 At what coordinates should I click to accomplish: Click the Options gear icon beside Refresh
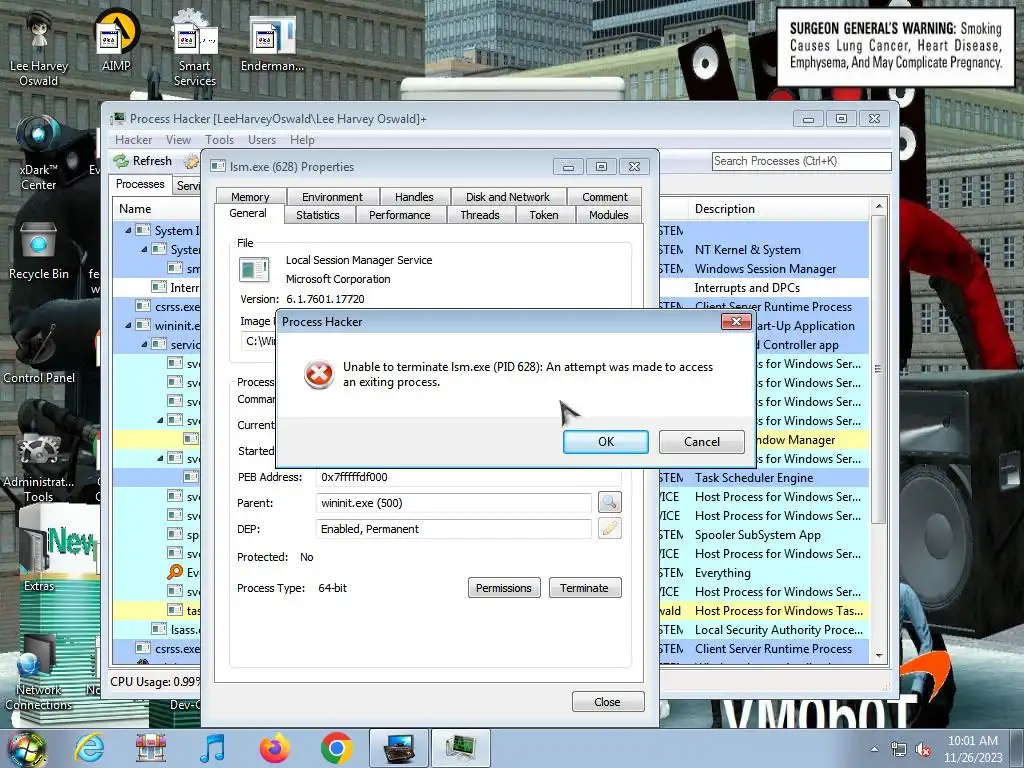pyautogui.click(x=191, y=161)
